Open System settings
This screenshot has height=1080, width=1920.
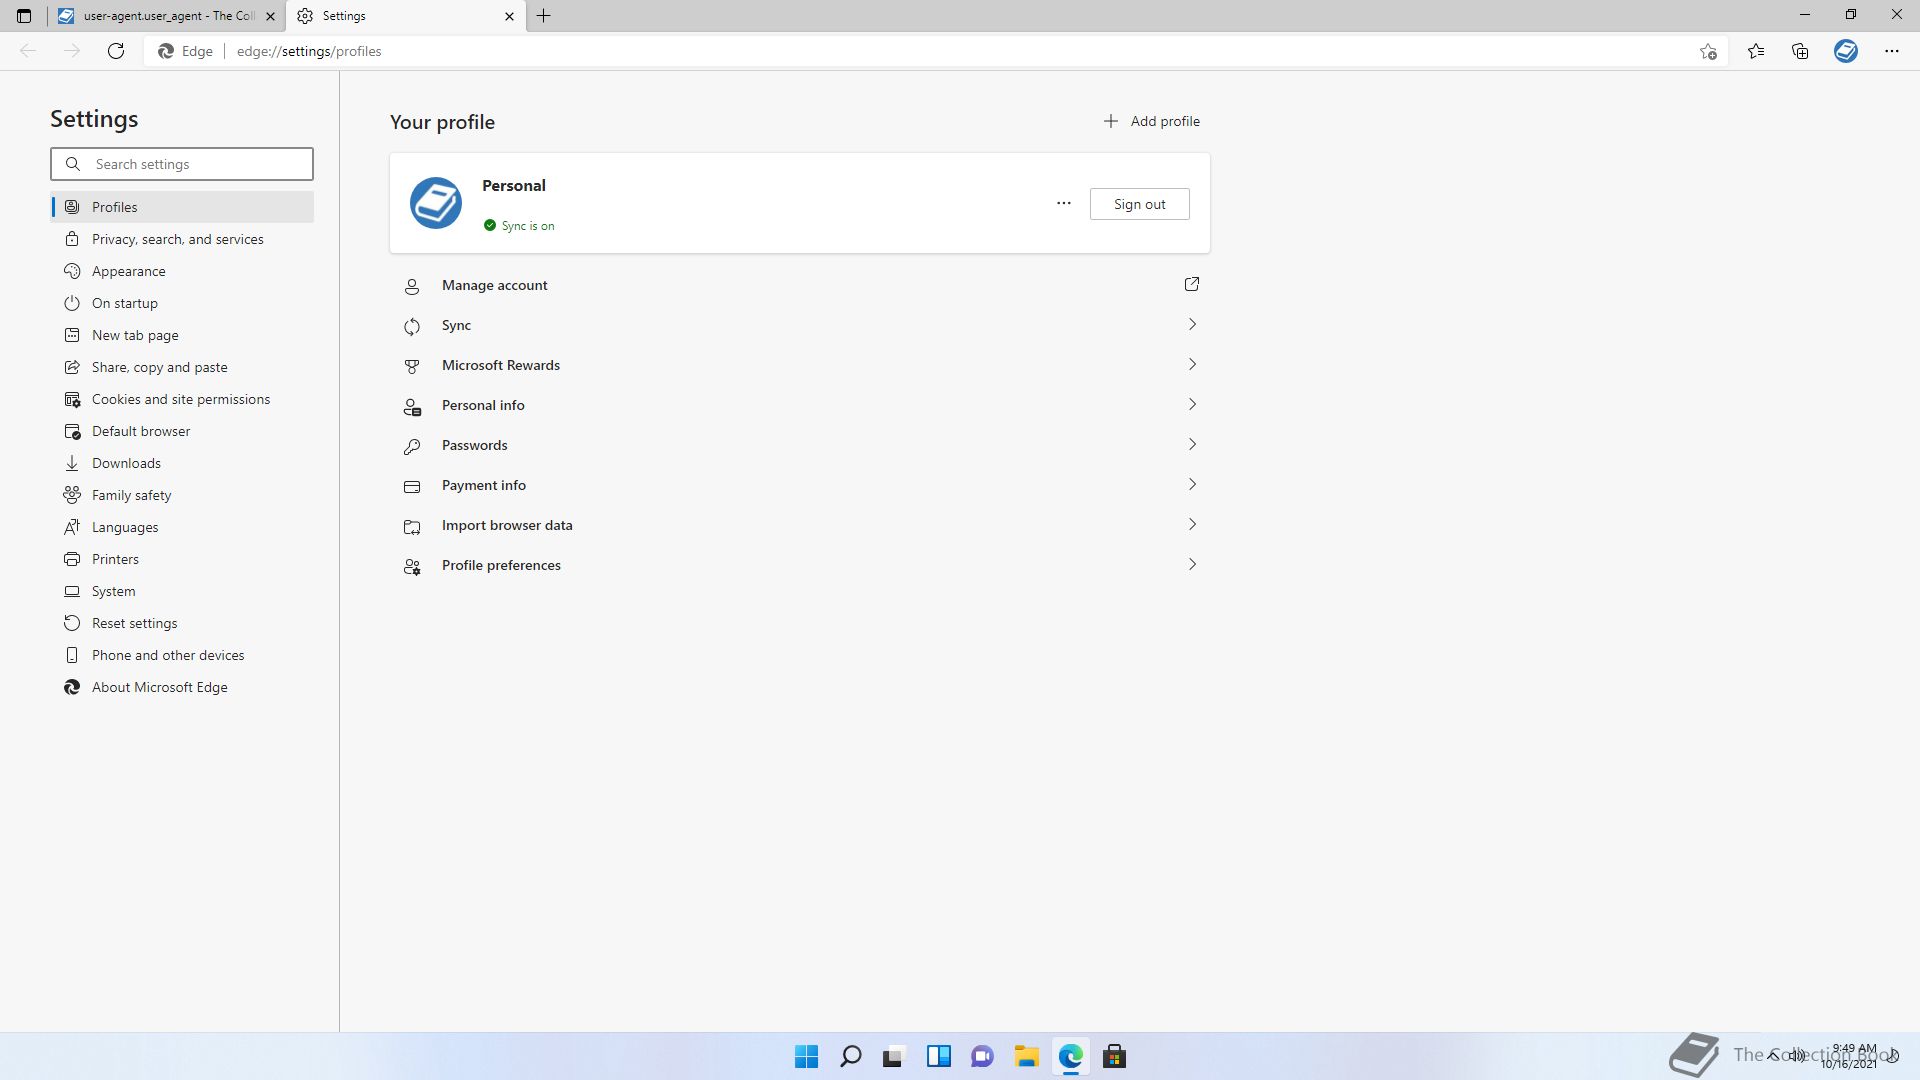click(182, 591)
